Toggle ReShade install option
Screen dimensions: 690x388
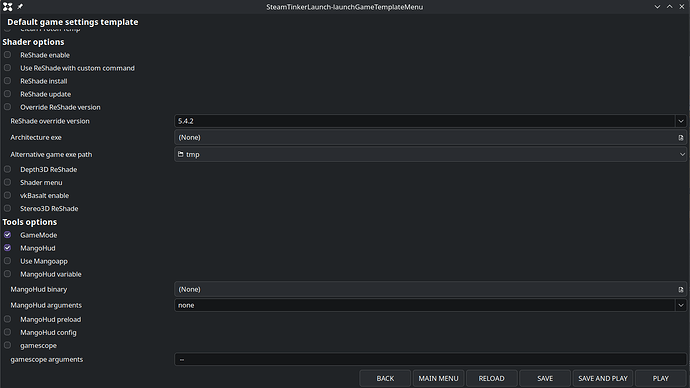pos(7,81)
